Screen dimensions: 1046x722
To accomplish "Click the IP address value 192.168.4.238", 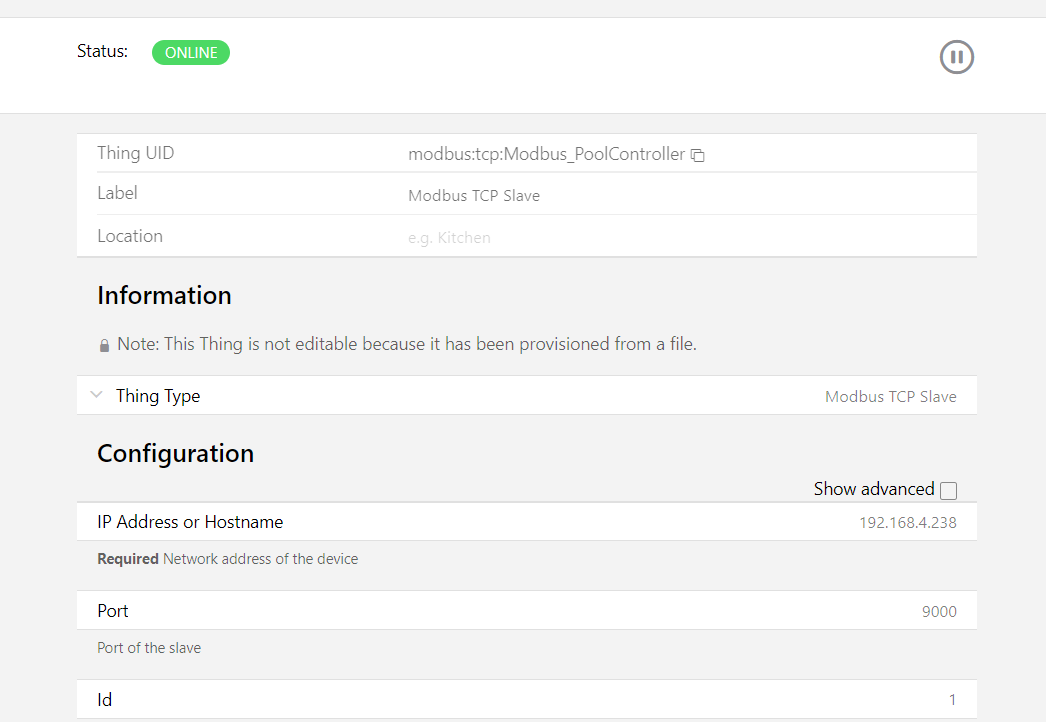I will [x=907, y=522].
